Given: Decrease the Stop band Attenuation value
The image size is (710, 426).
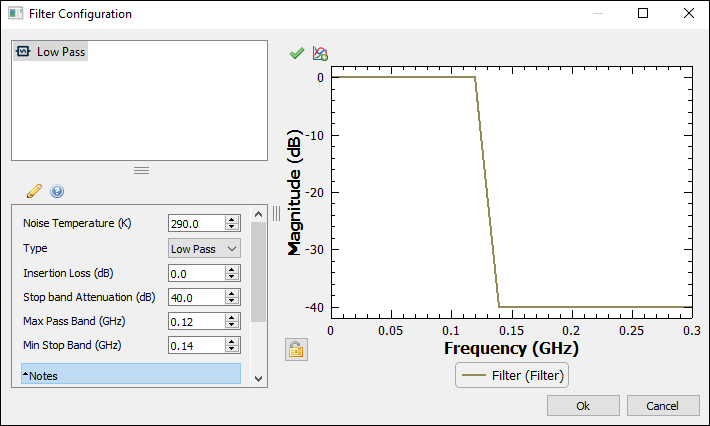Looking at the screenshot, I should tap(232, 301).
